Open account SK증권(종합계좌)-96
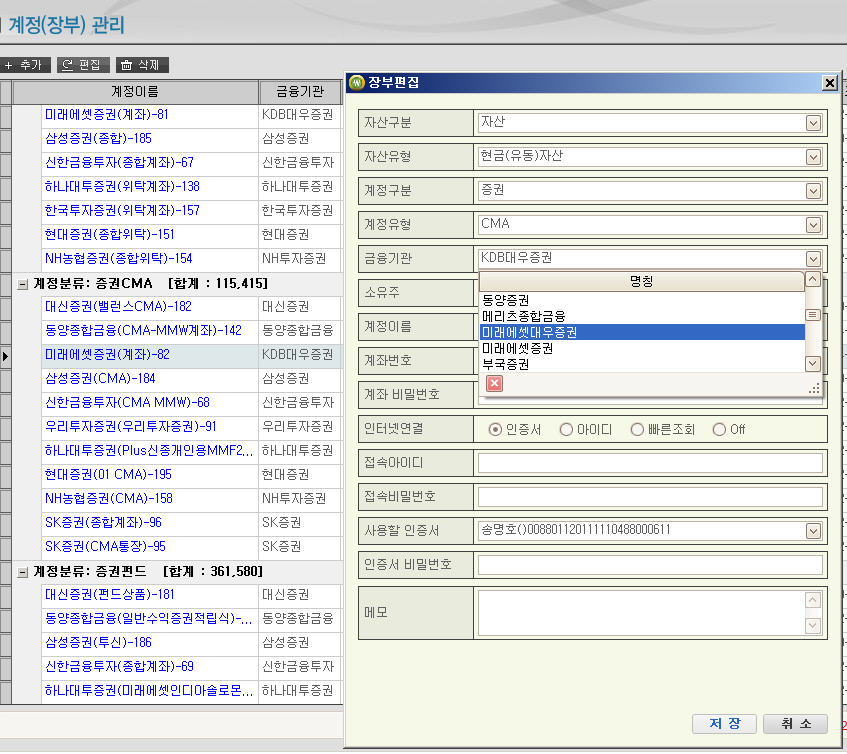This screenshot has height=754, width=847. (x=103, y=523)
